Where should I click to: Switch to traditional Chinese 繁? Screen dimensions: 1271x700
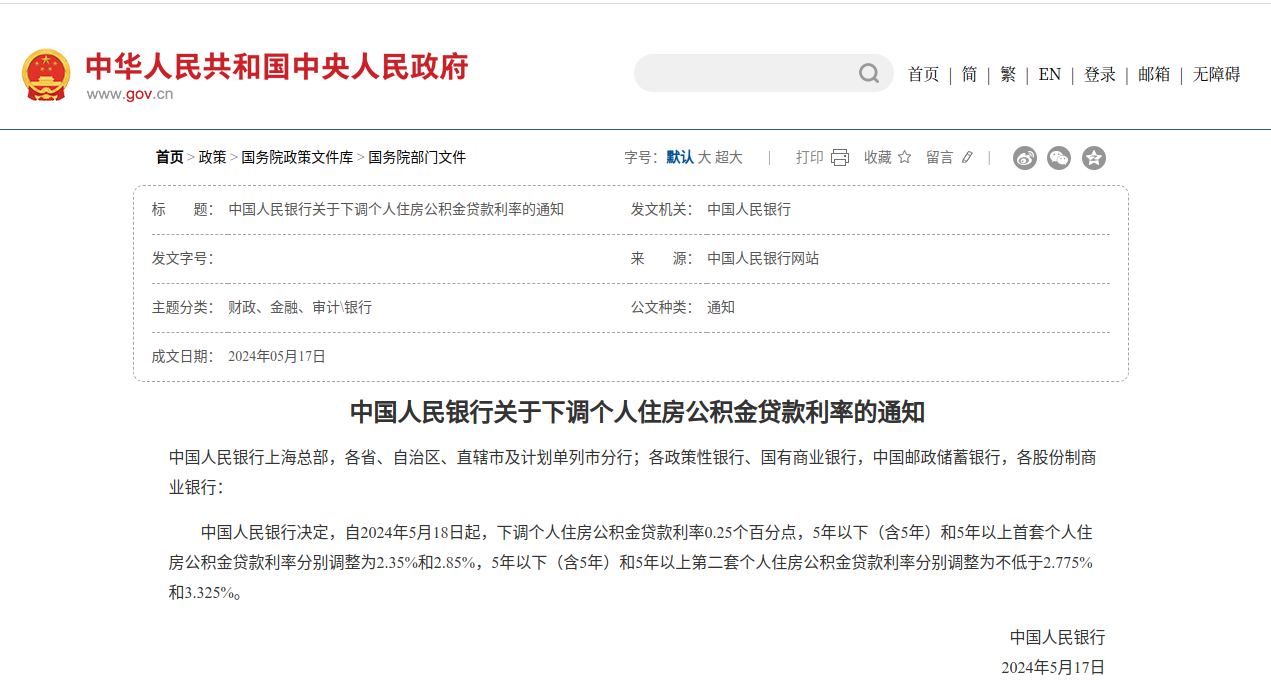pyautogui.click(x=1008, y=74)
